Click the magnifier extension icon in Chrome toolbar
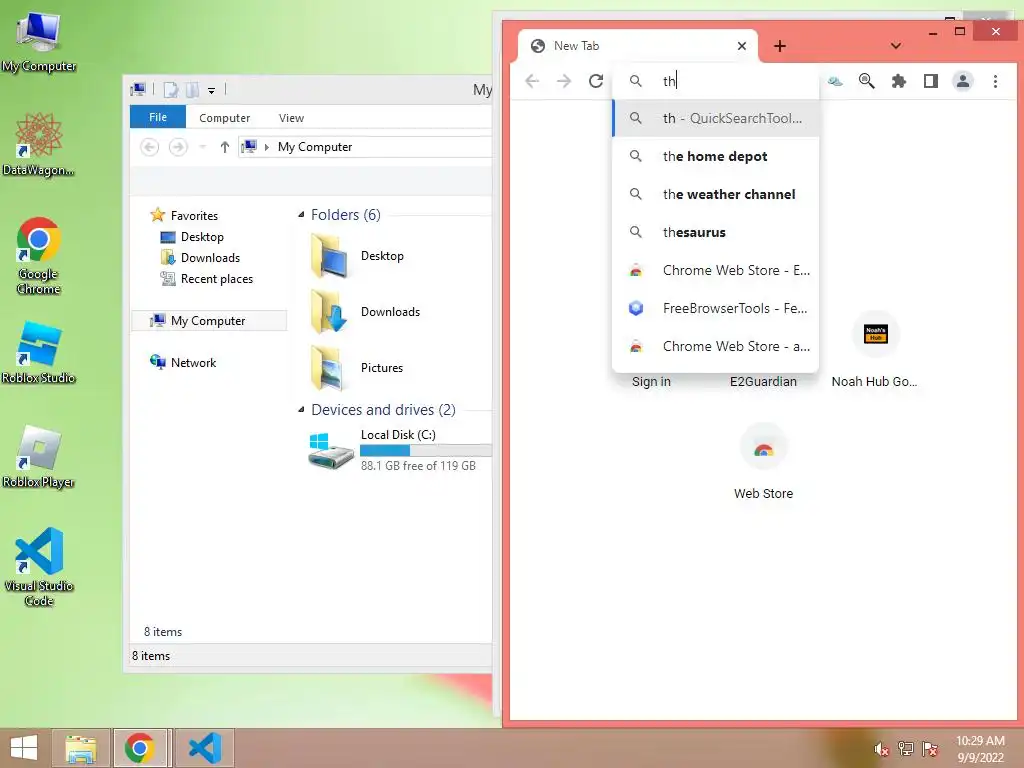The height and width of the screenshot is (768, 1024). pyautogui.click(x=867, y=81)
